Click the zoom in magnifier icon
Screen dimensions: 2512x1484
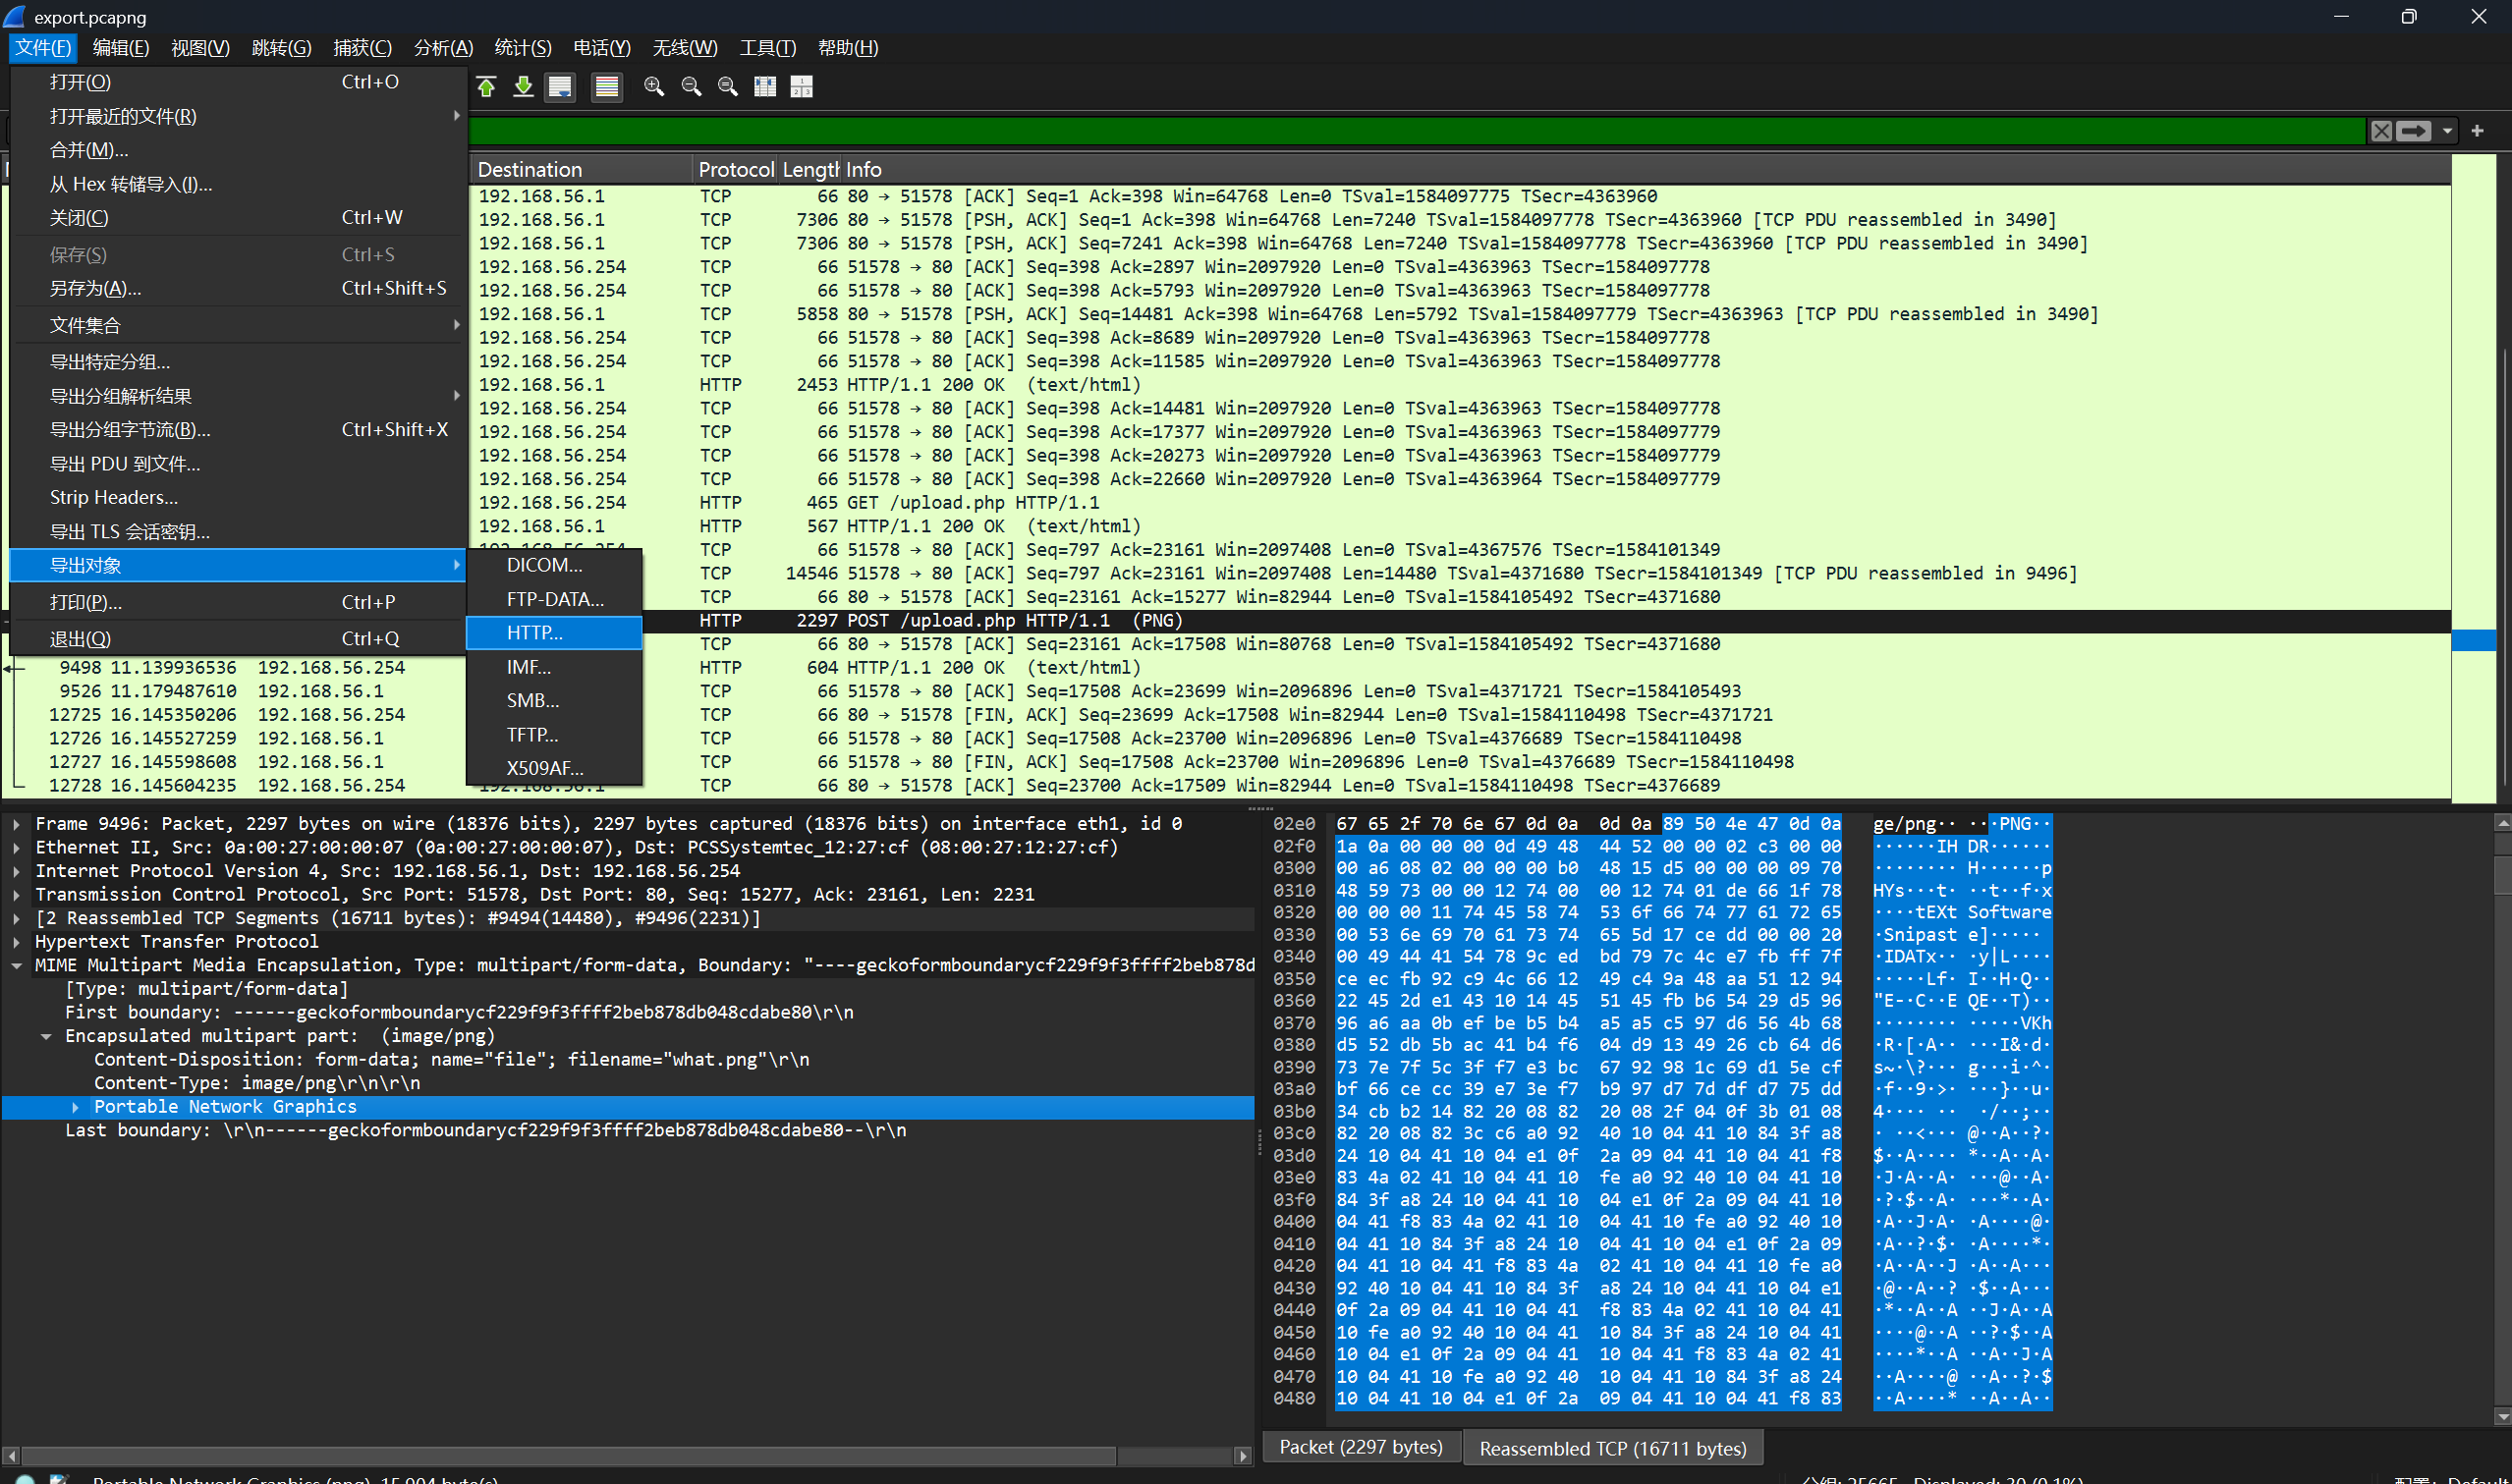pyautogui.click(x=654, y=87)
